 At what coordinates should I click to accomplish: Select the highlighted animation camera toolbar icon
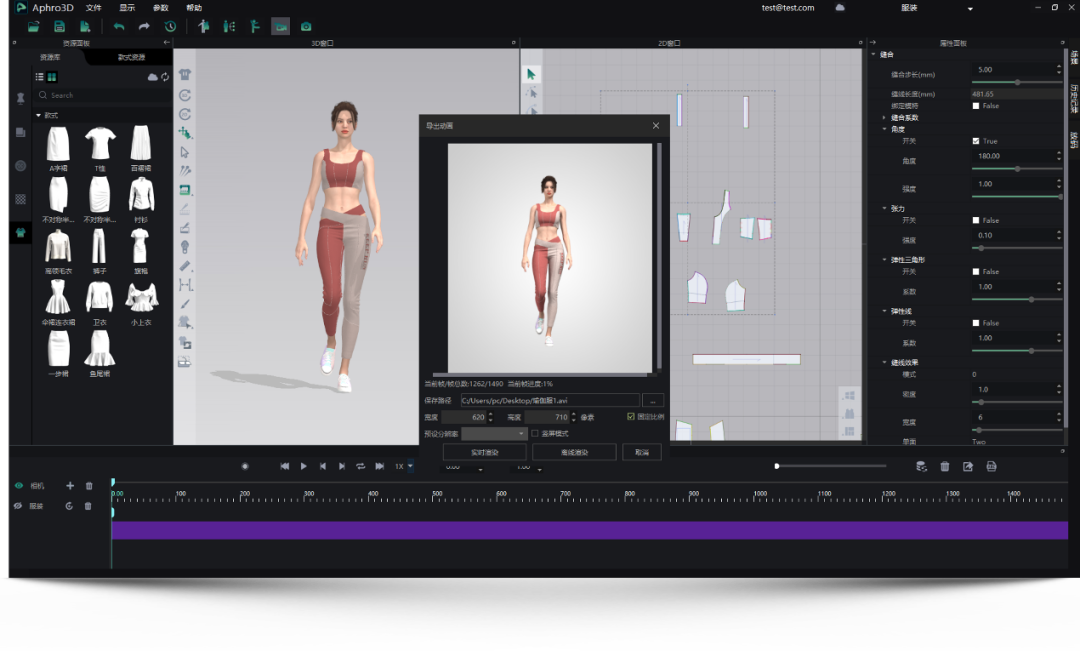click(280, 27)
